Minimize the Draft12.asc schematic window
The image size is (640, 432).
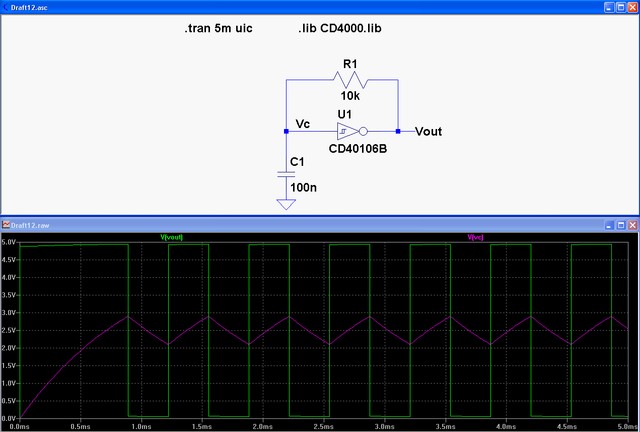(x=609, y=7)
